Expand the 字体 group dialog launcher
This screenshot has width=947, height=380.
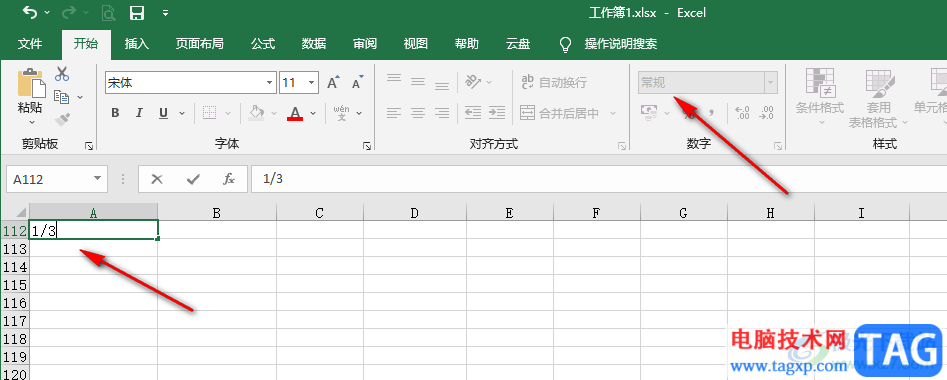[x=367, y=146]
